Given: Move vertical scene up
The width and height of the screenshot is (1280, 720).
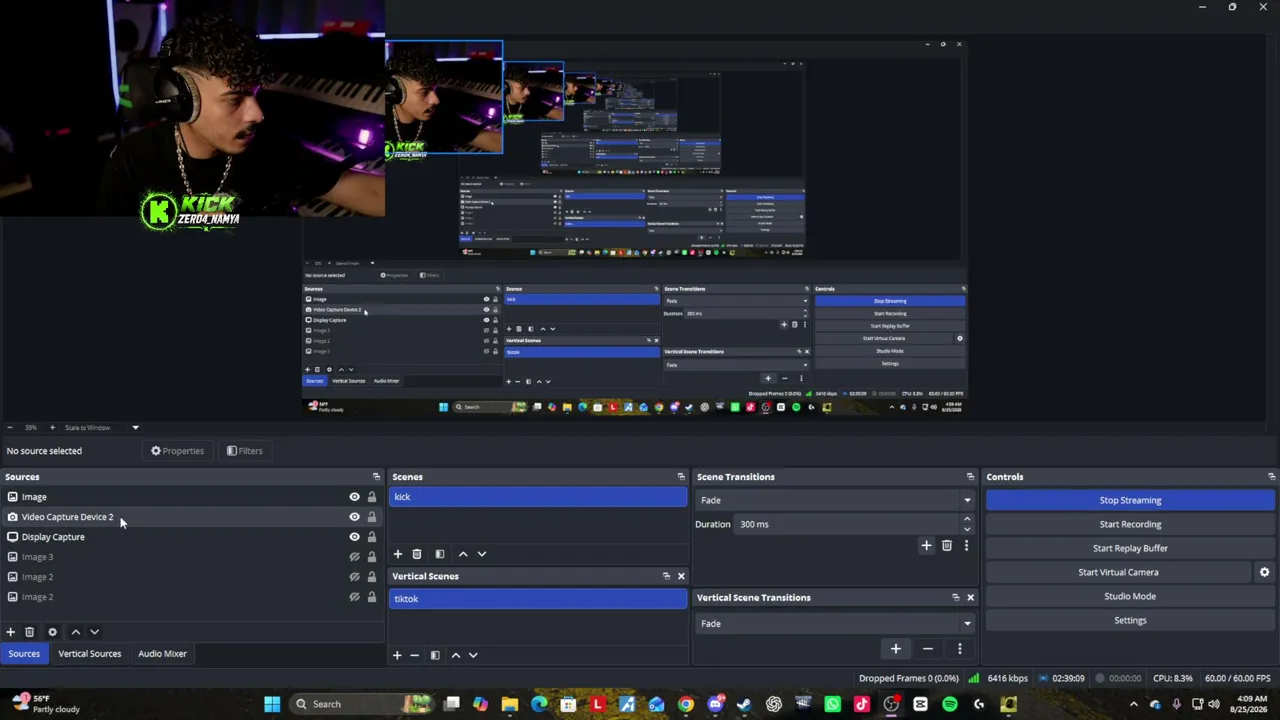Looking at the screenshot, I should click(x=455, y=655).
